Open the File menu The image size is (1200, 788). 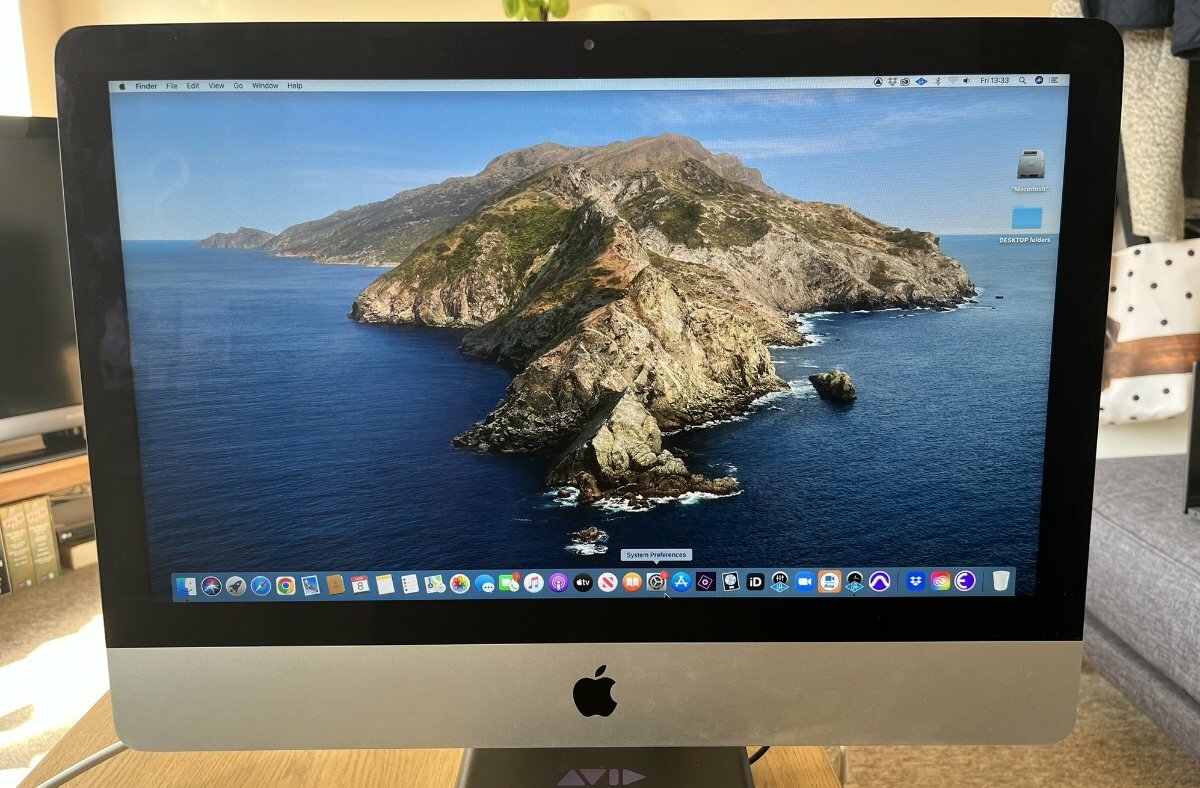pos(172,86)
